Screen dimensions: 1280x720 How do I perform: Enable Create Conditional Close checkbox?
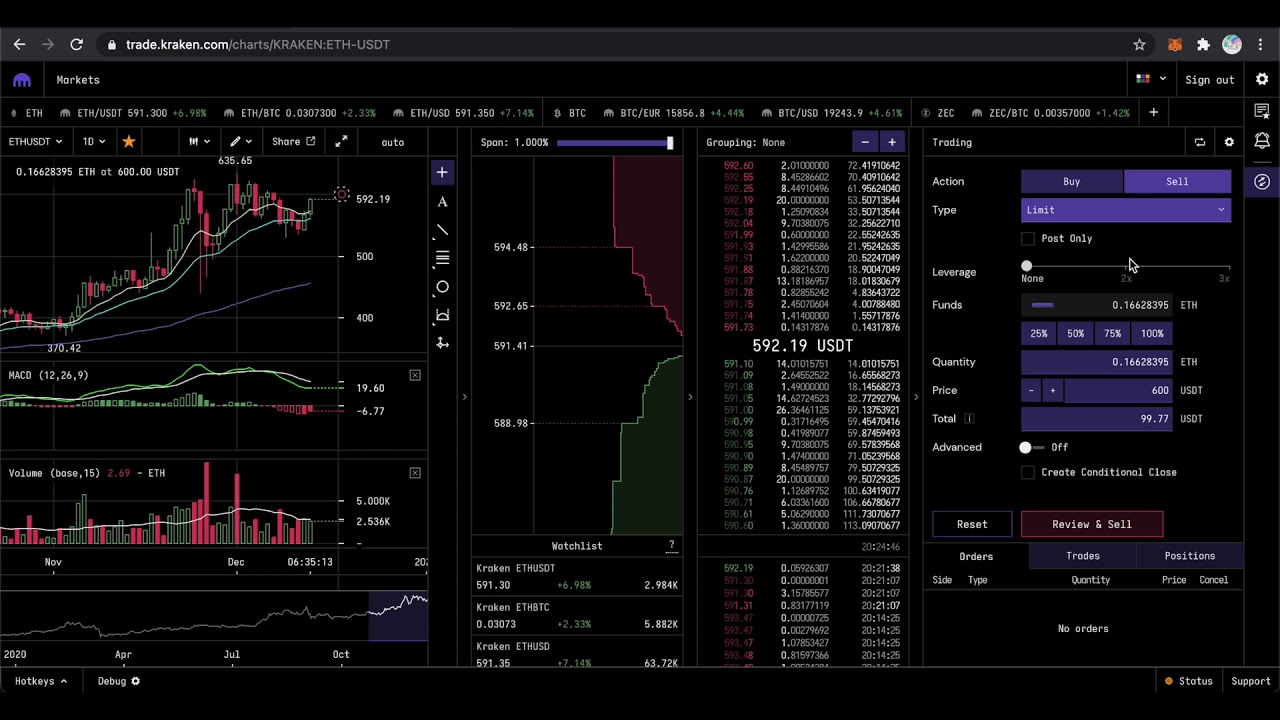click(1028, 473)
